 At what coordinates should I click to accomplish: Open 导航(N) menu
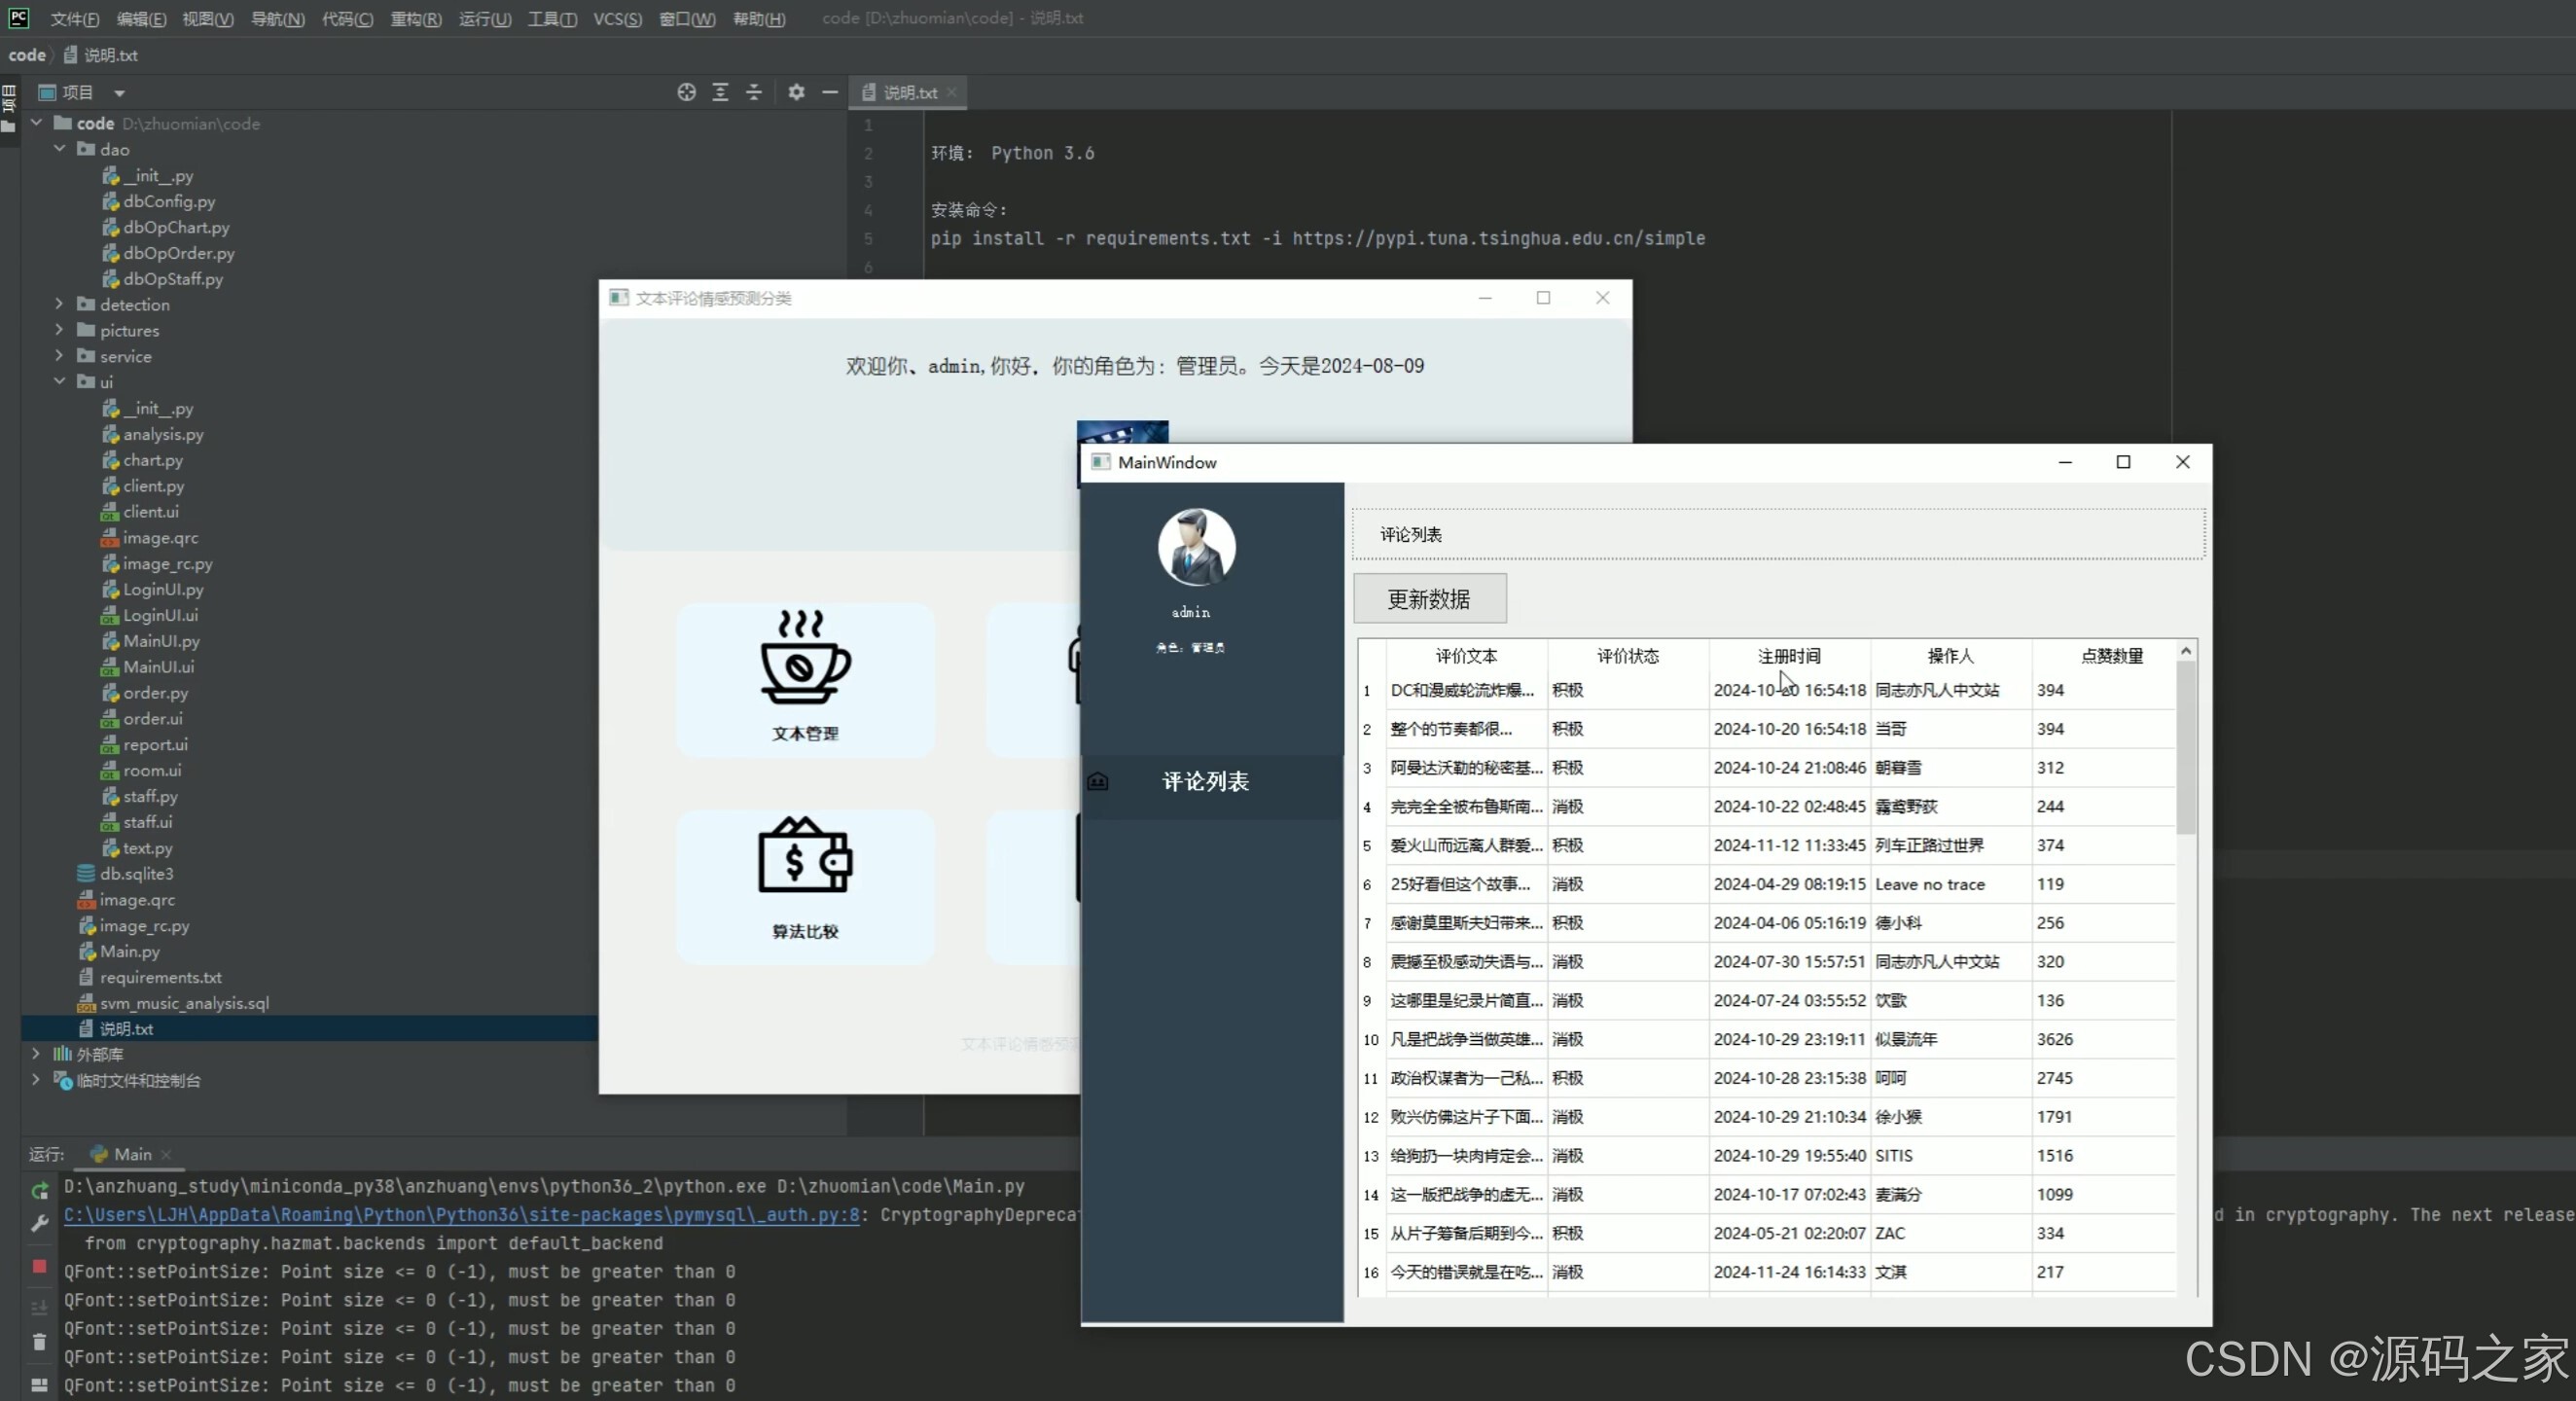coord(277,19)
